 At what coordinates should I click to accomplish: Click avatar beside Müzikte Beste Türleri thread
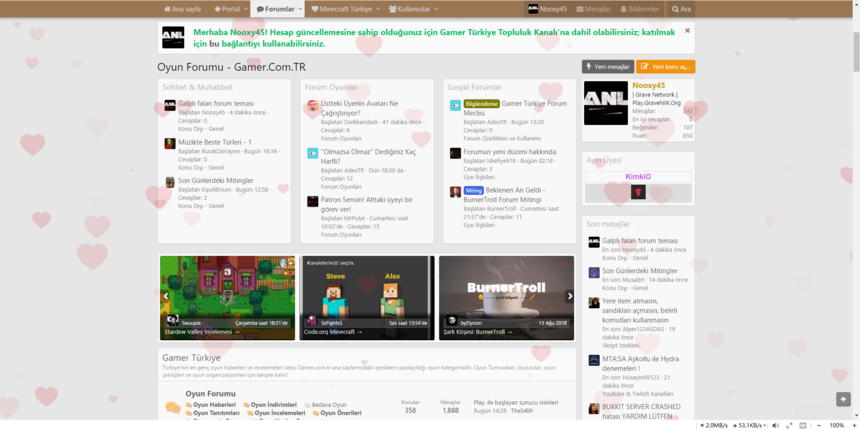coord(170,144)
